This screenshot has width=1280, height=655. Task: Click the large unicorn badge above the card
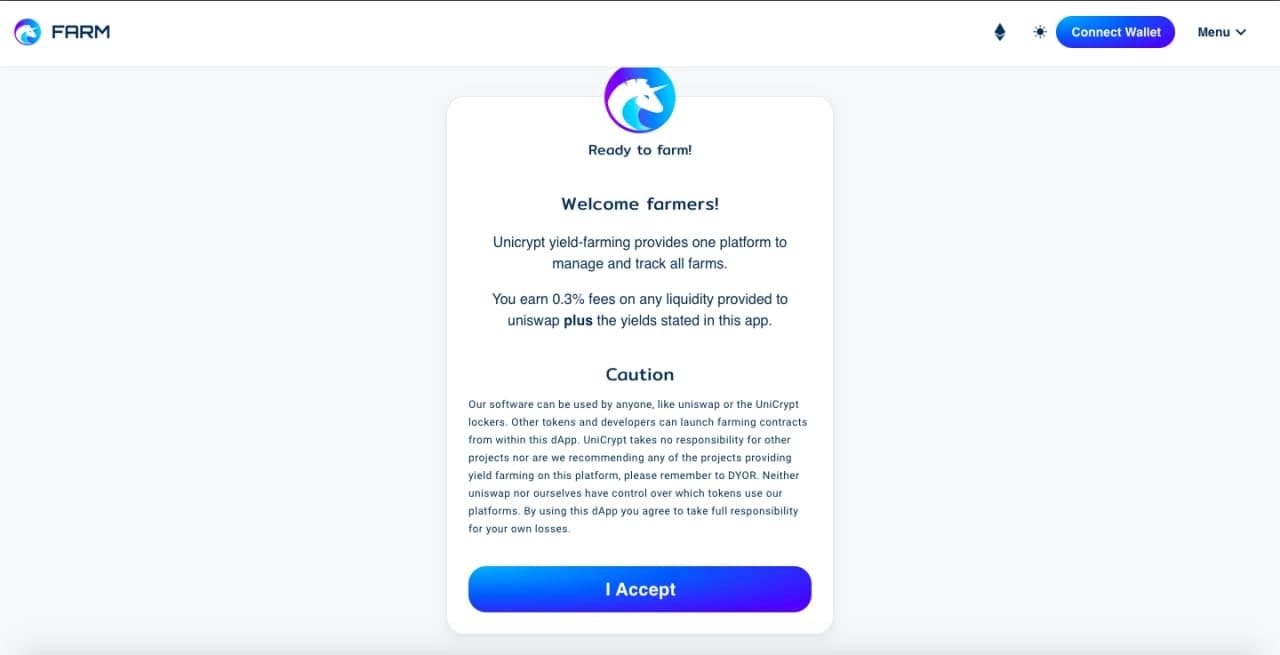pos(640,98)
